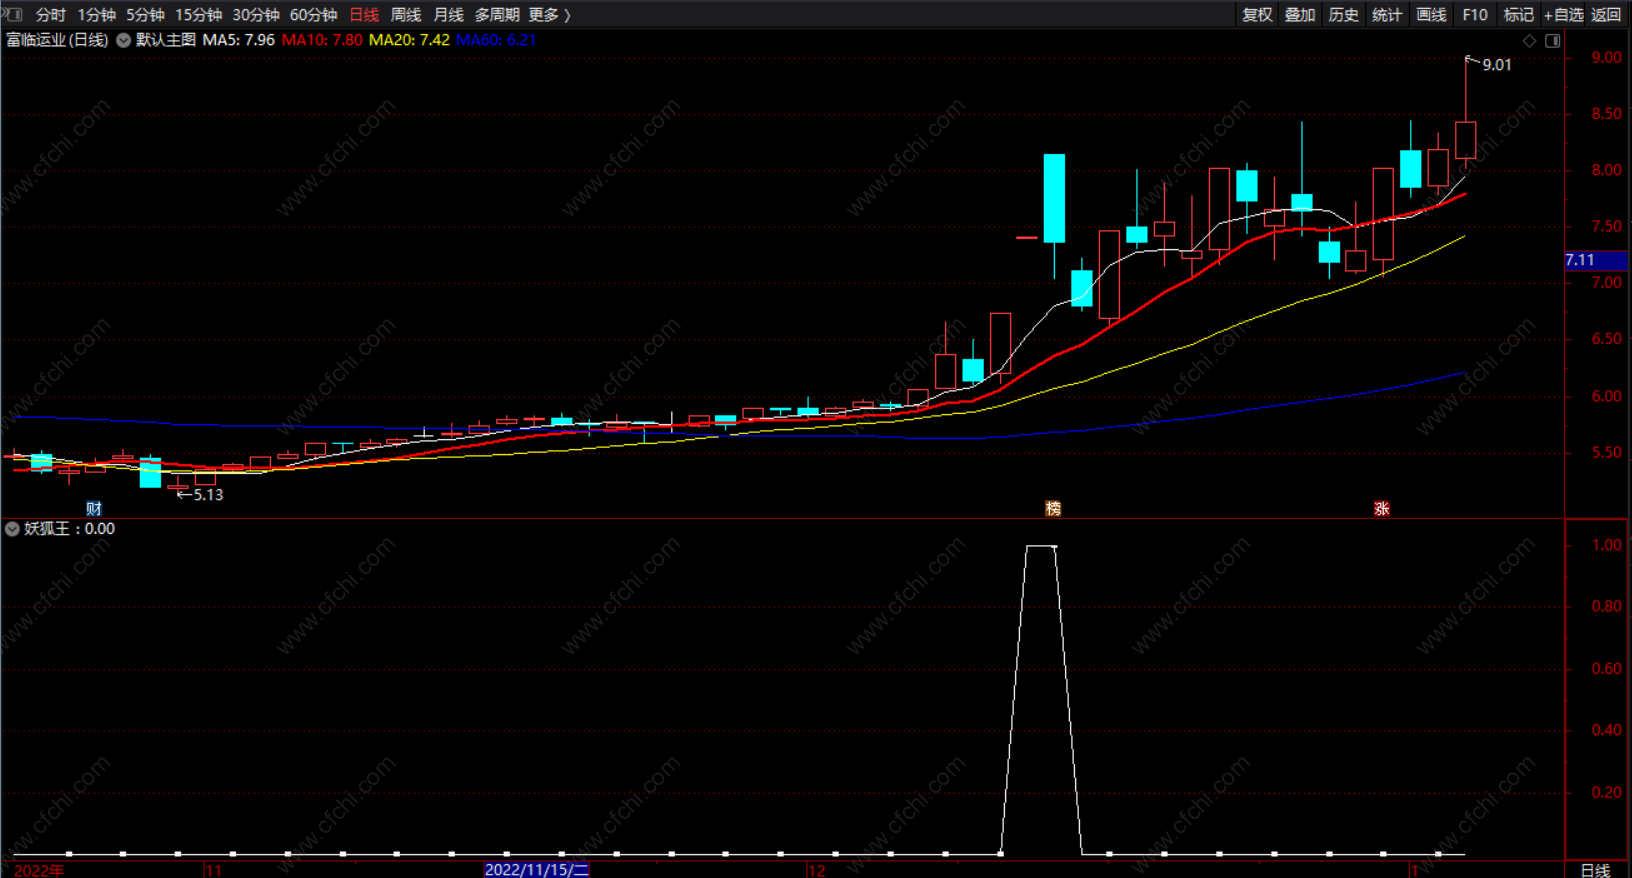
Task: Activate the 画线 drawing tools button
Action: 1432,15
